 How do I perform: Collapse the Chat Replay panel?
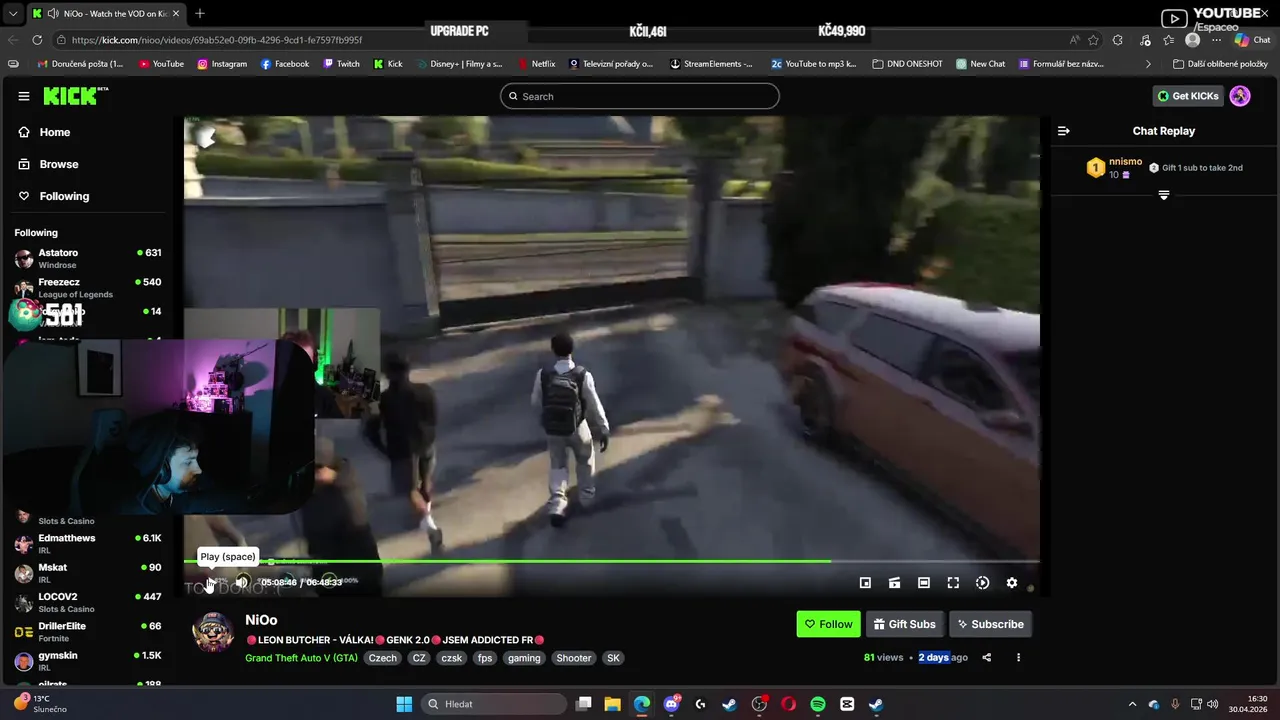[x=1064, y=131]
